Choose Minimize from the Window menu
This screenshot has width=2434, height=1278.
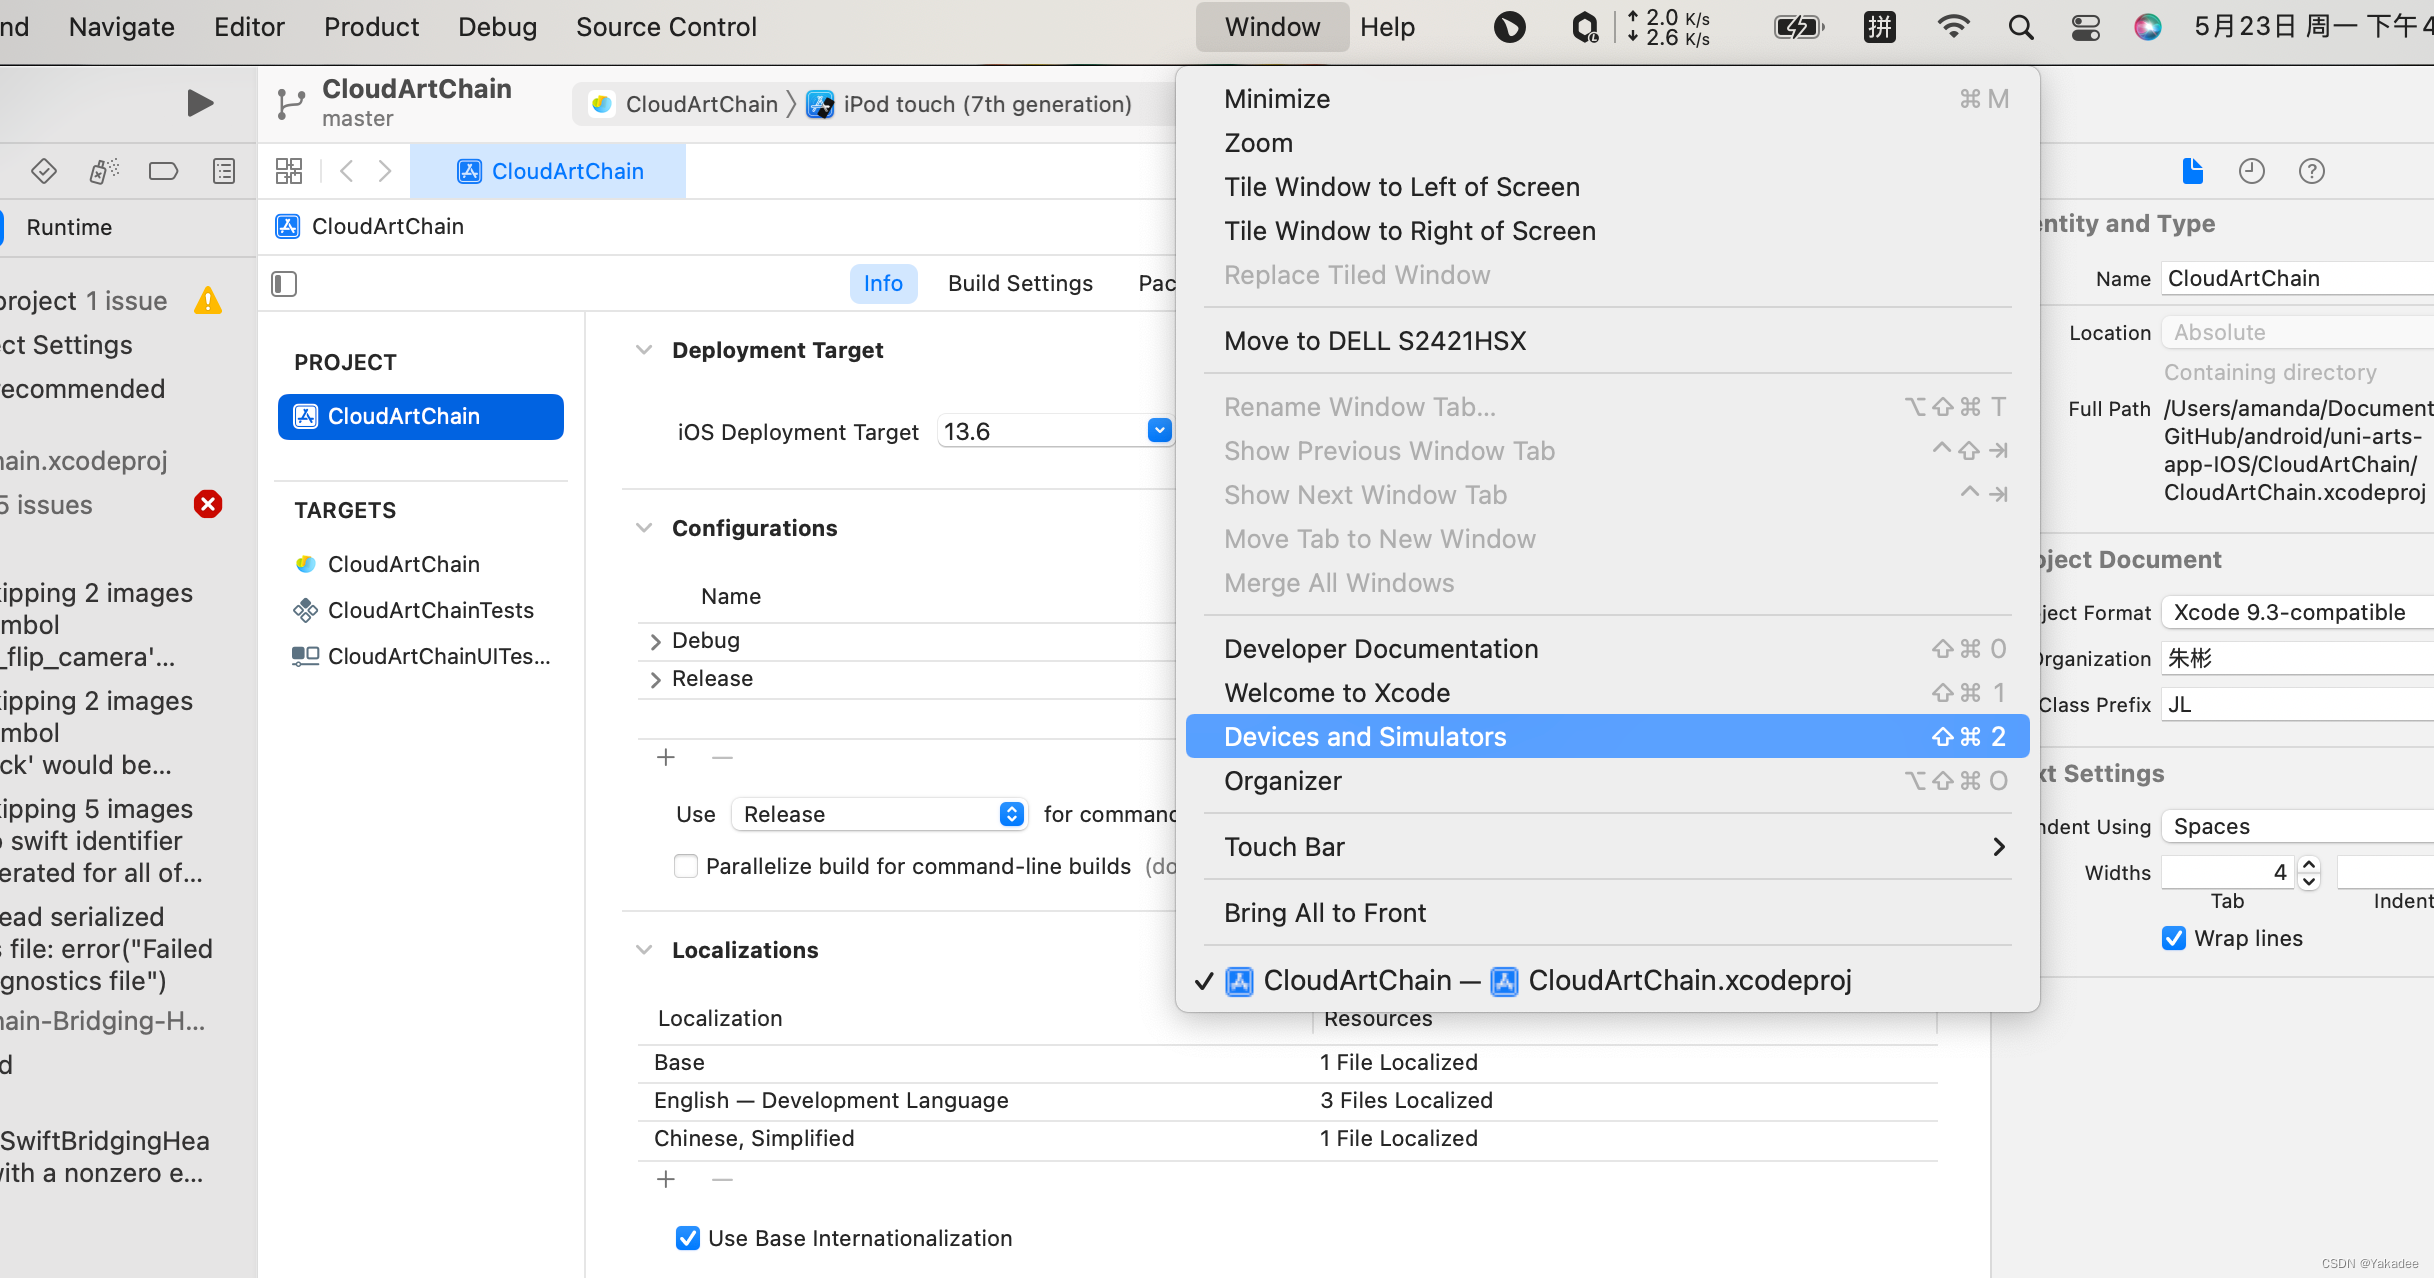(1607, 99)
